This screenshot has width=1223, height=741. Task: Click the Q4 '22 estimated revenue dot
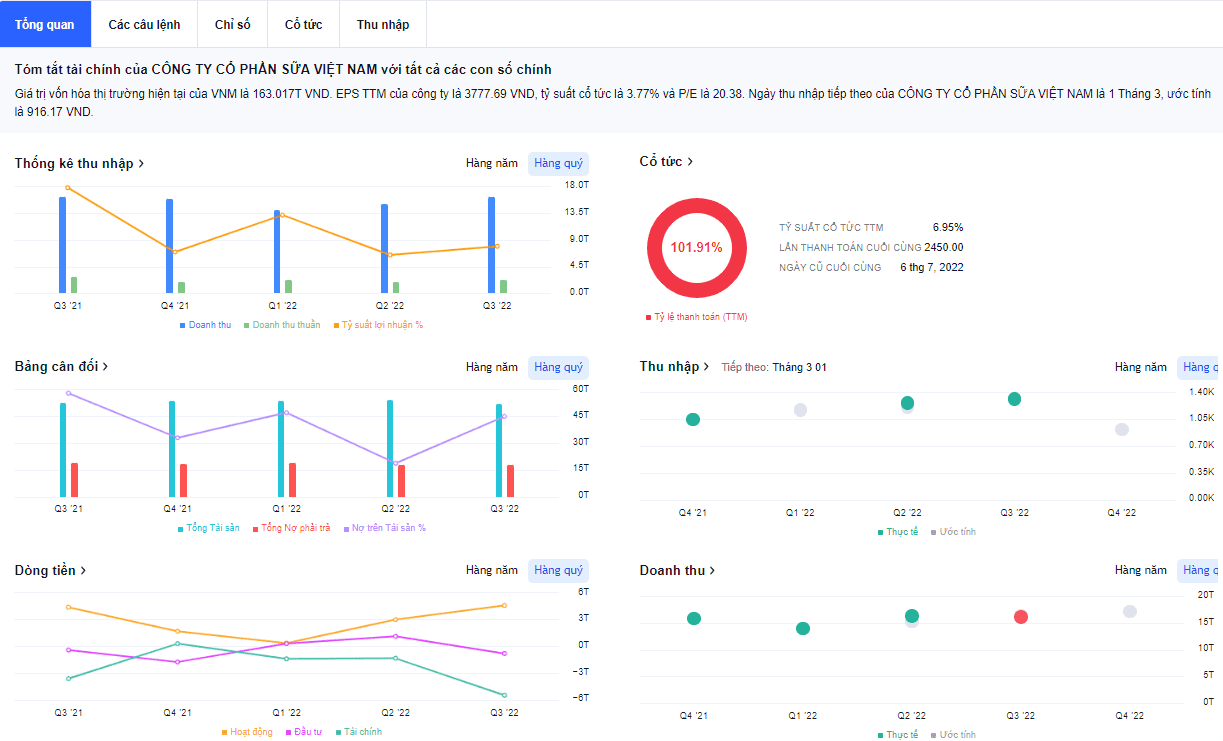click(x=1129, y=611)
